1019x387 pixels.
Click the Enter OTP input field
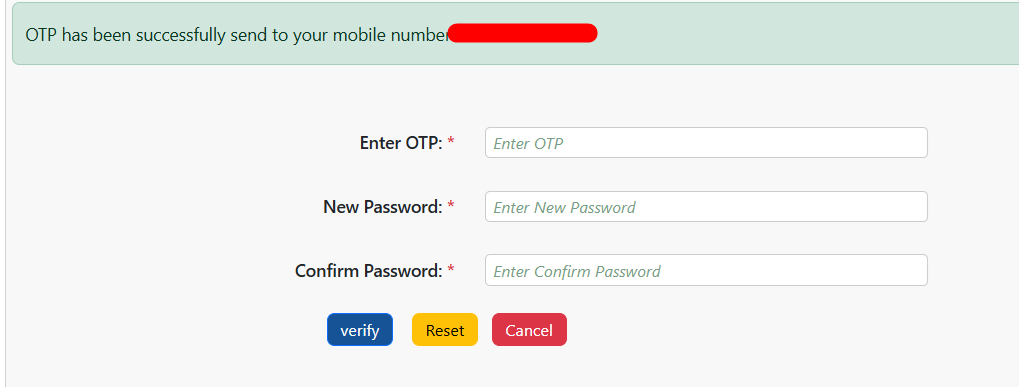(706, 143)
